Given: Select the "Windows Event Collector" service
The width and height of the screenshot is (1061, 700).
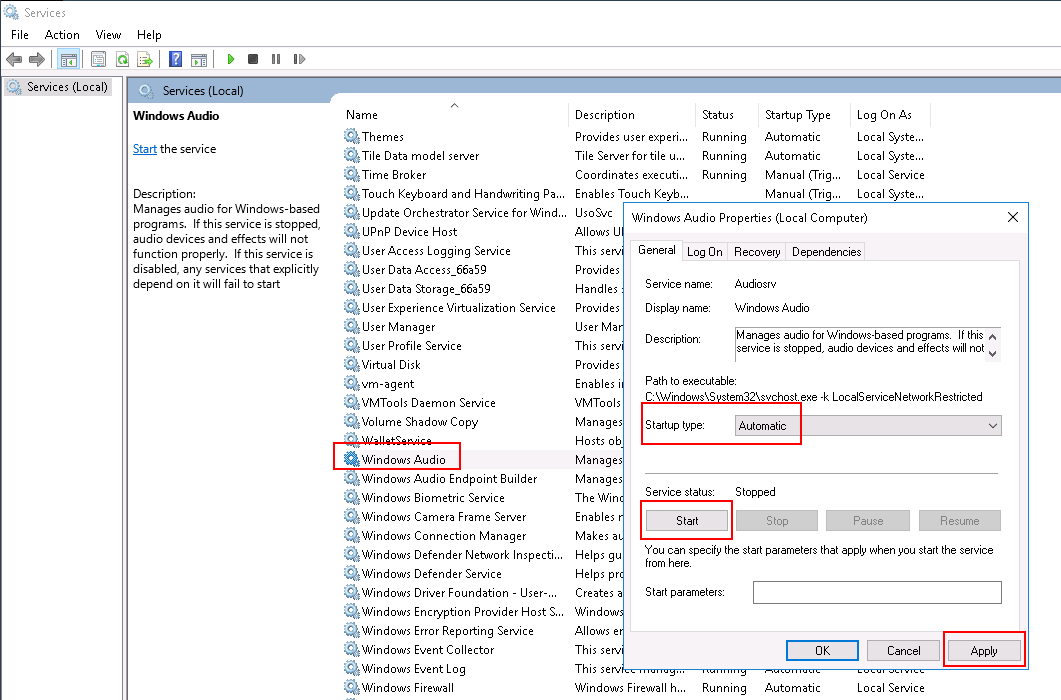Looking at the screenshot, I should pos(428,650).
